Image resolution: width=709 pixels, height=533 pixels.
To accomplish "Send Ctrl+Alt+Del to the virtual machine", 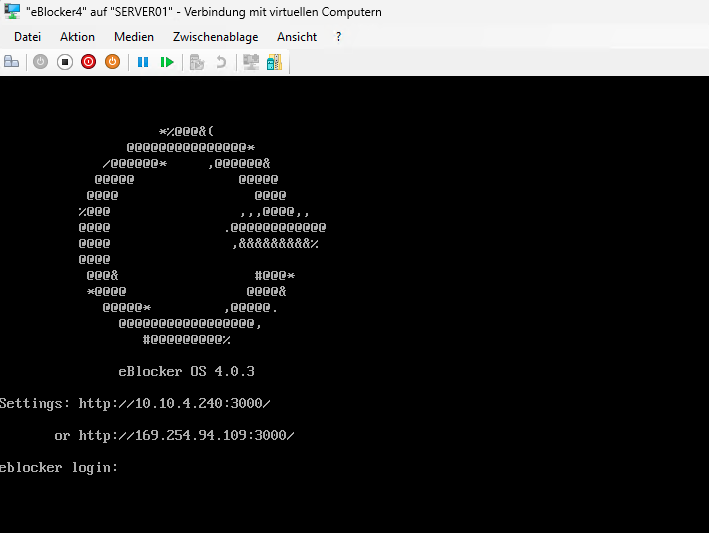I will point(12,62).
